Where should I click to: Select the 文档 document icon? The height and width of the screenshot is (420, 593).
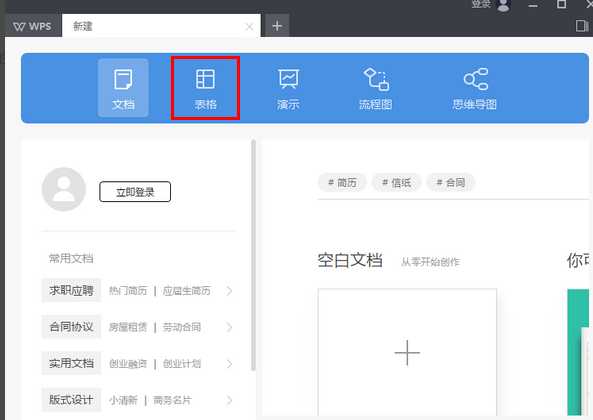point(123,87)
